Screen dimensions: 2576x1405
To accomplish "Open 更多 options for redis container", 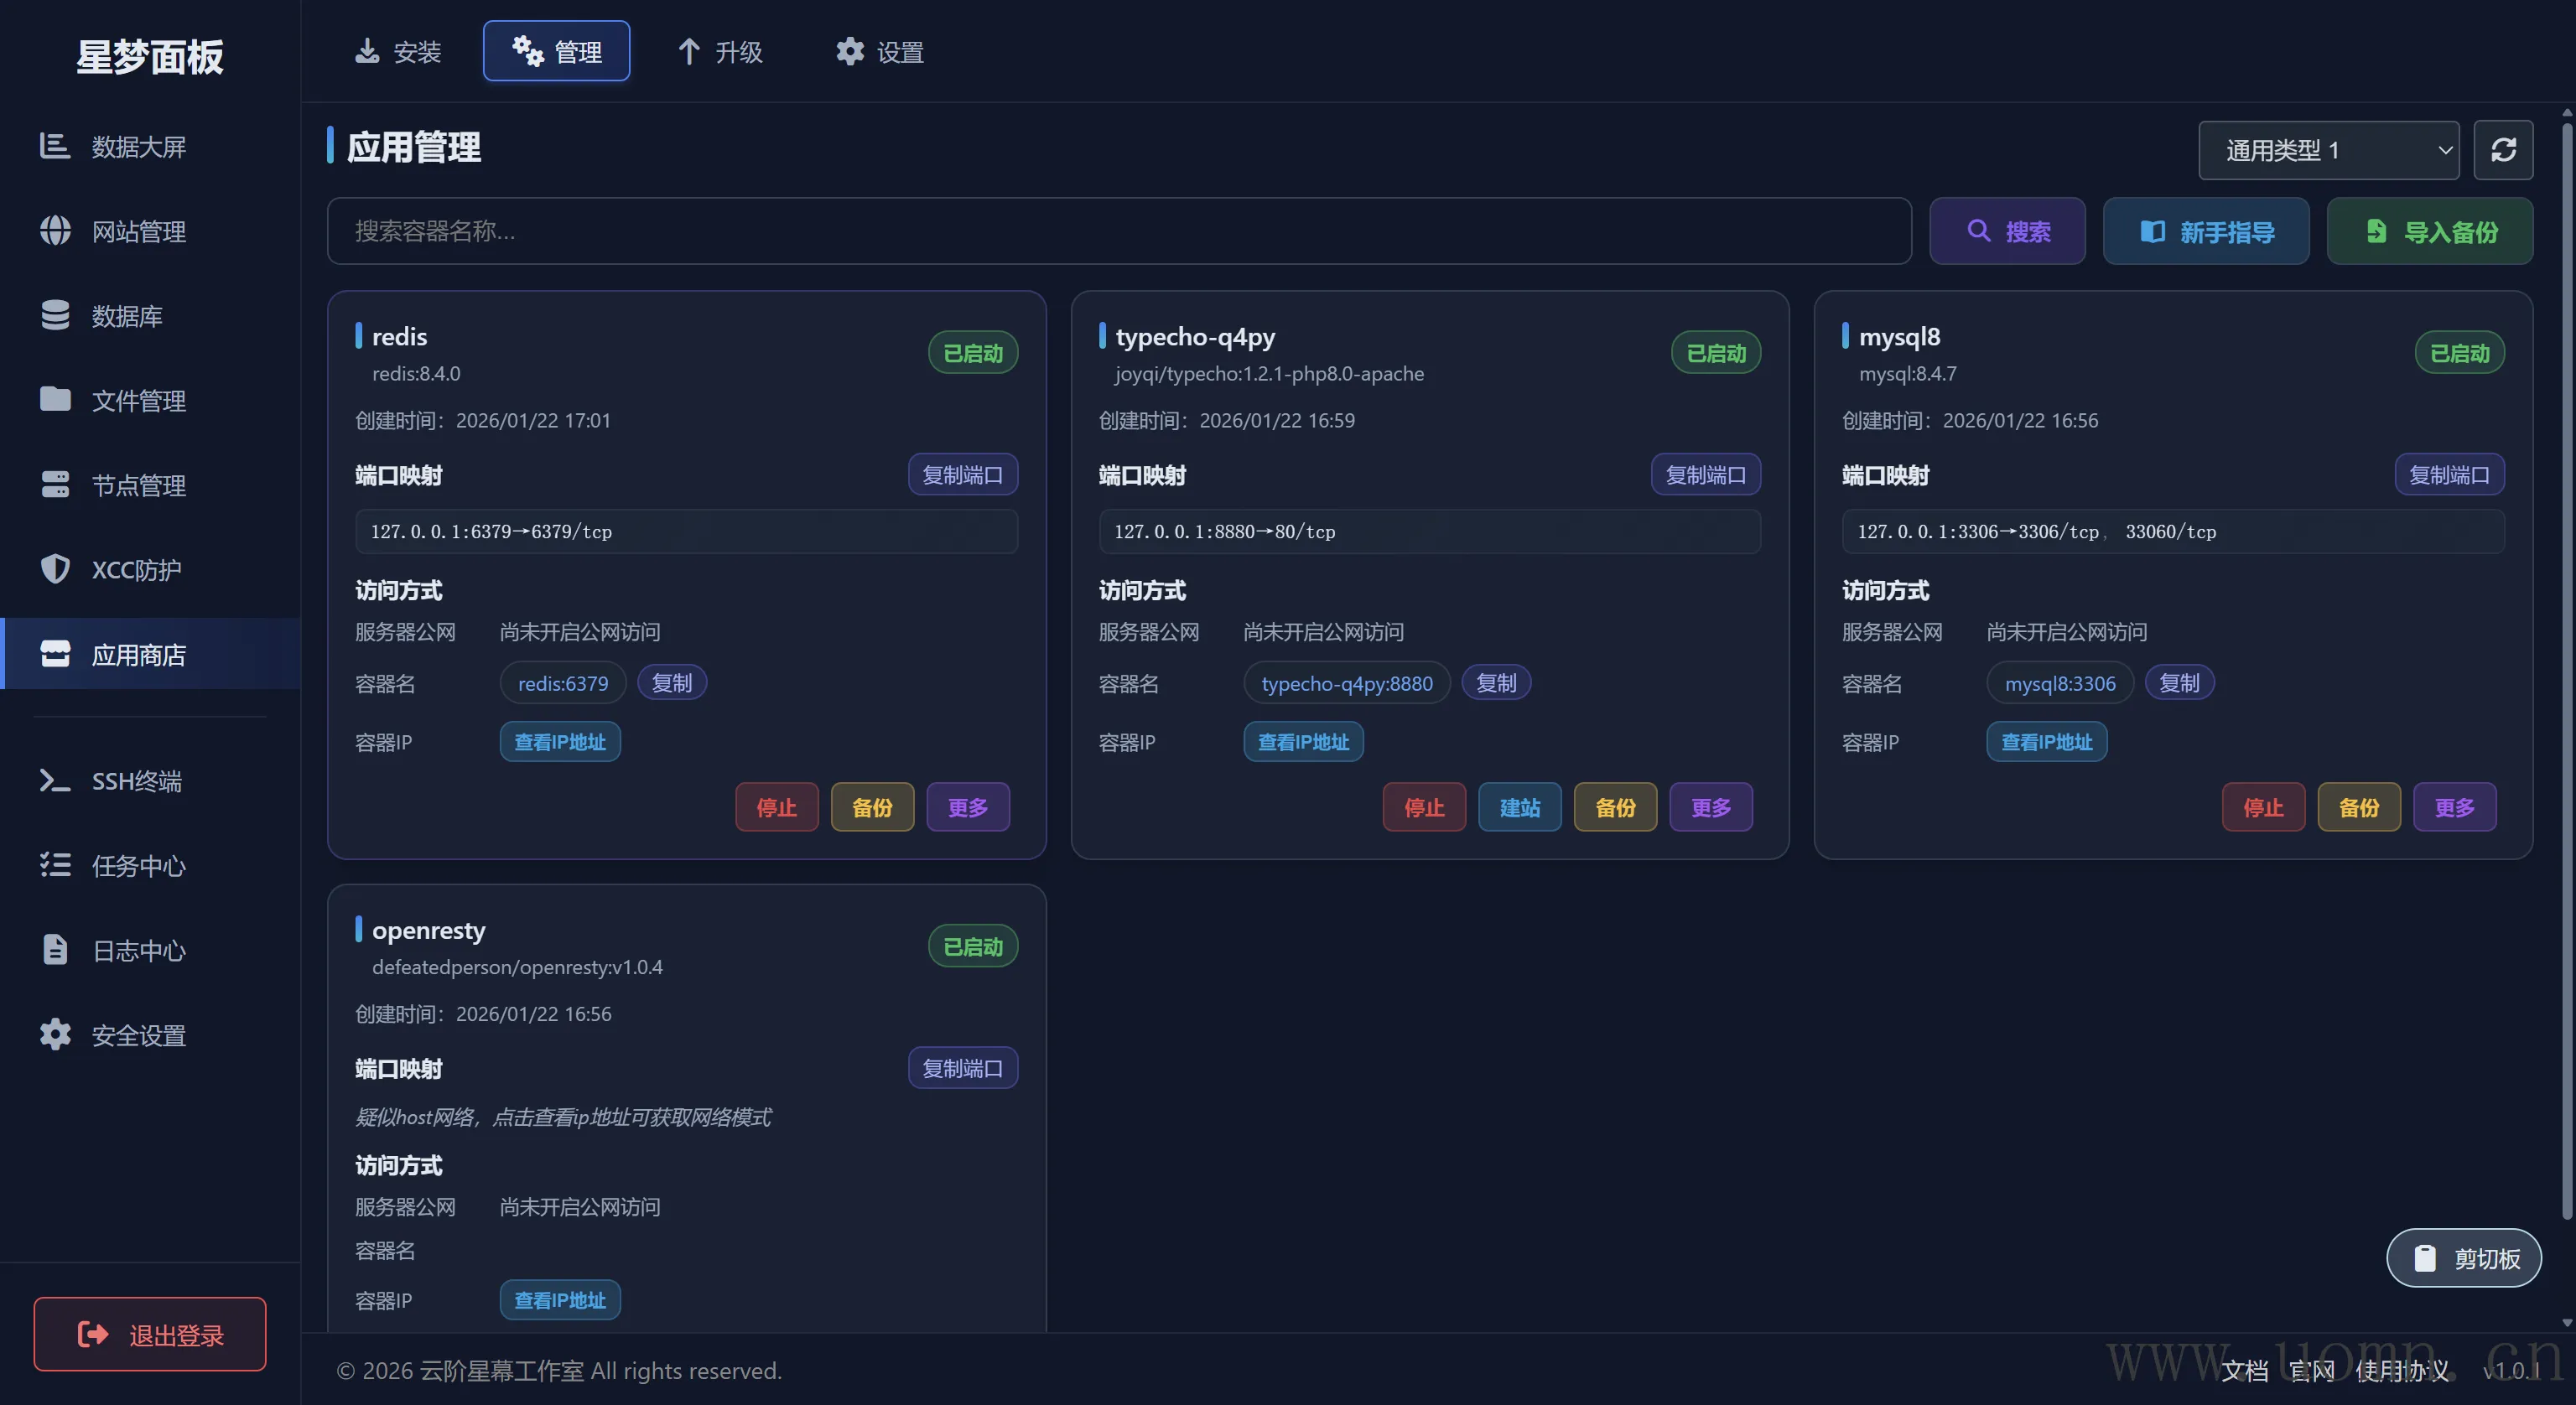I will point(967,807).
